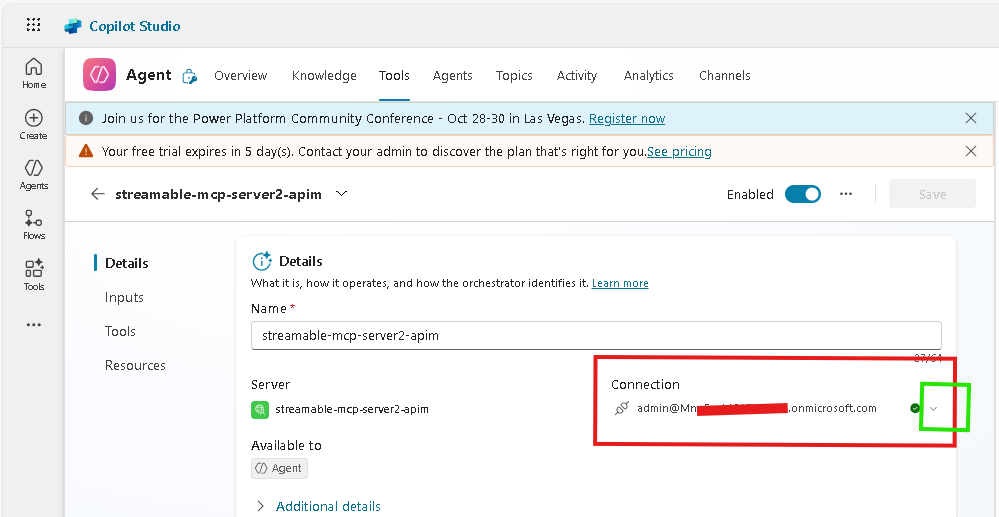The height and width of the screenshot is (517, 999).
Task: Follow the Register now link
Action: coord(627,119)
